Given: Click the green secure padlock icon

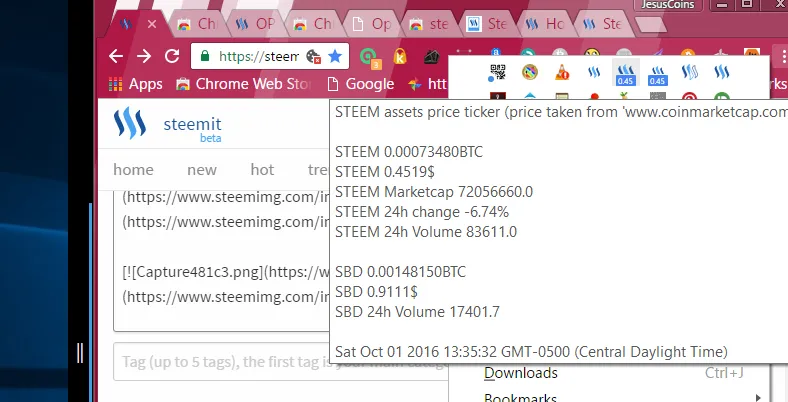Looking at the screenshot, I should [x=205, y=56].
